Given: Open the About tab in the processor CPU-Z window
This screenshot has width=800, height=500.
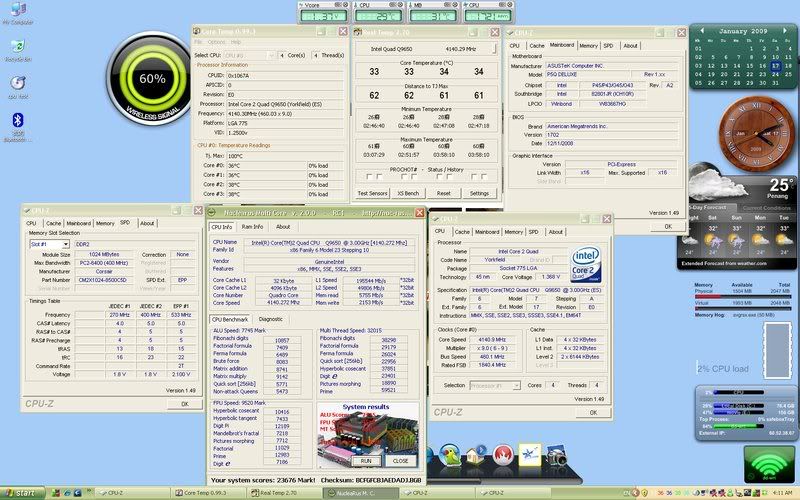Looking at the screenshot, I should tap(556, 232).
